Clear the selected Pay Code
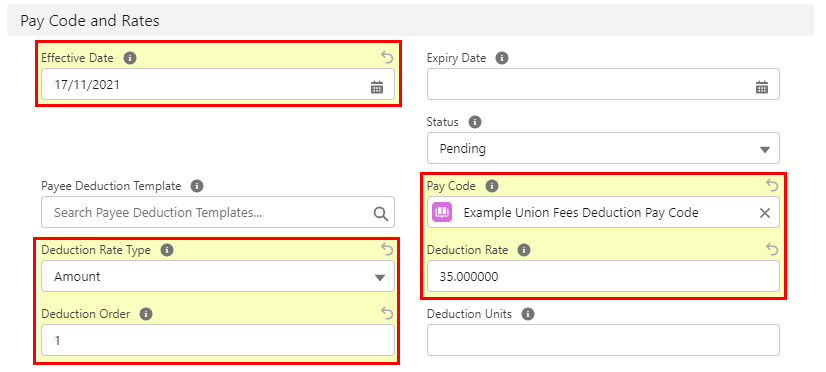The image size is (826, 372). pyautogui.click(x=764, y=213)
